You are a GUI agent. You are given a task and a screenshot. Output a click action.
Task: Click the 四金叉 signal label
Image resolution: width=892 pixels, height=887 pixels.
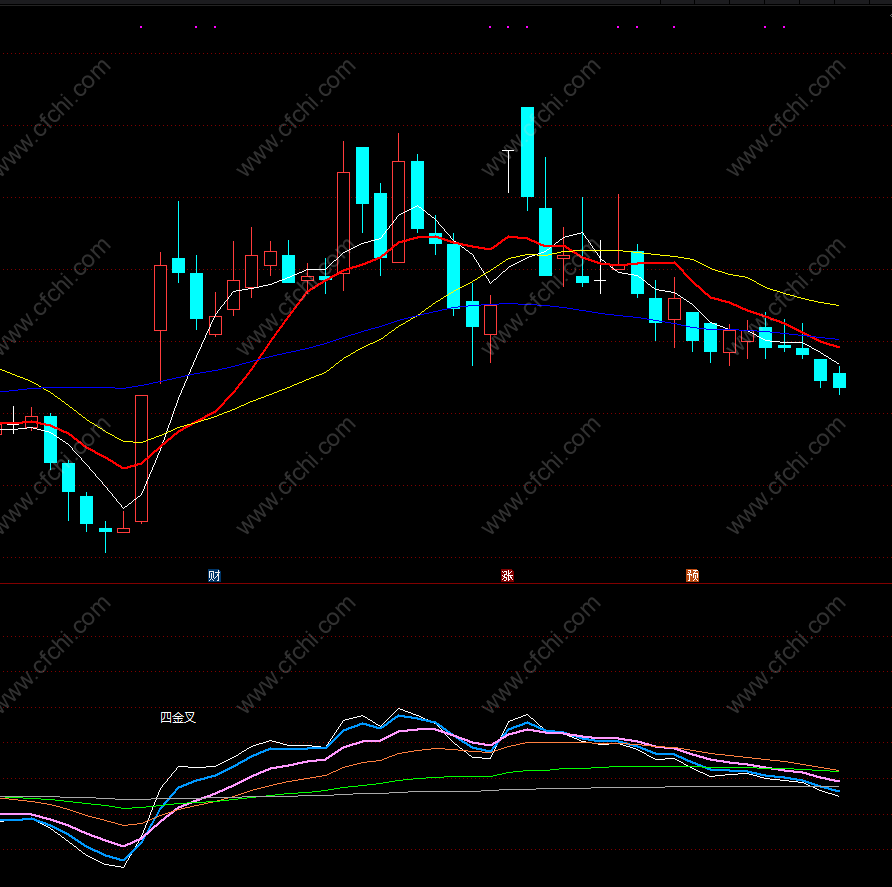(x=178, y=717)
